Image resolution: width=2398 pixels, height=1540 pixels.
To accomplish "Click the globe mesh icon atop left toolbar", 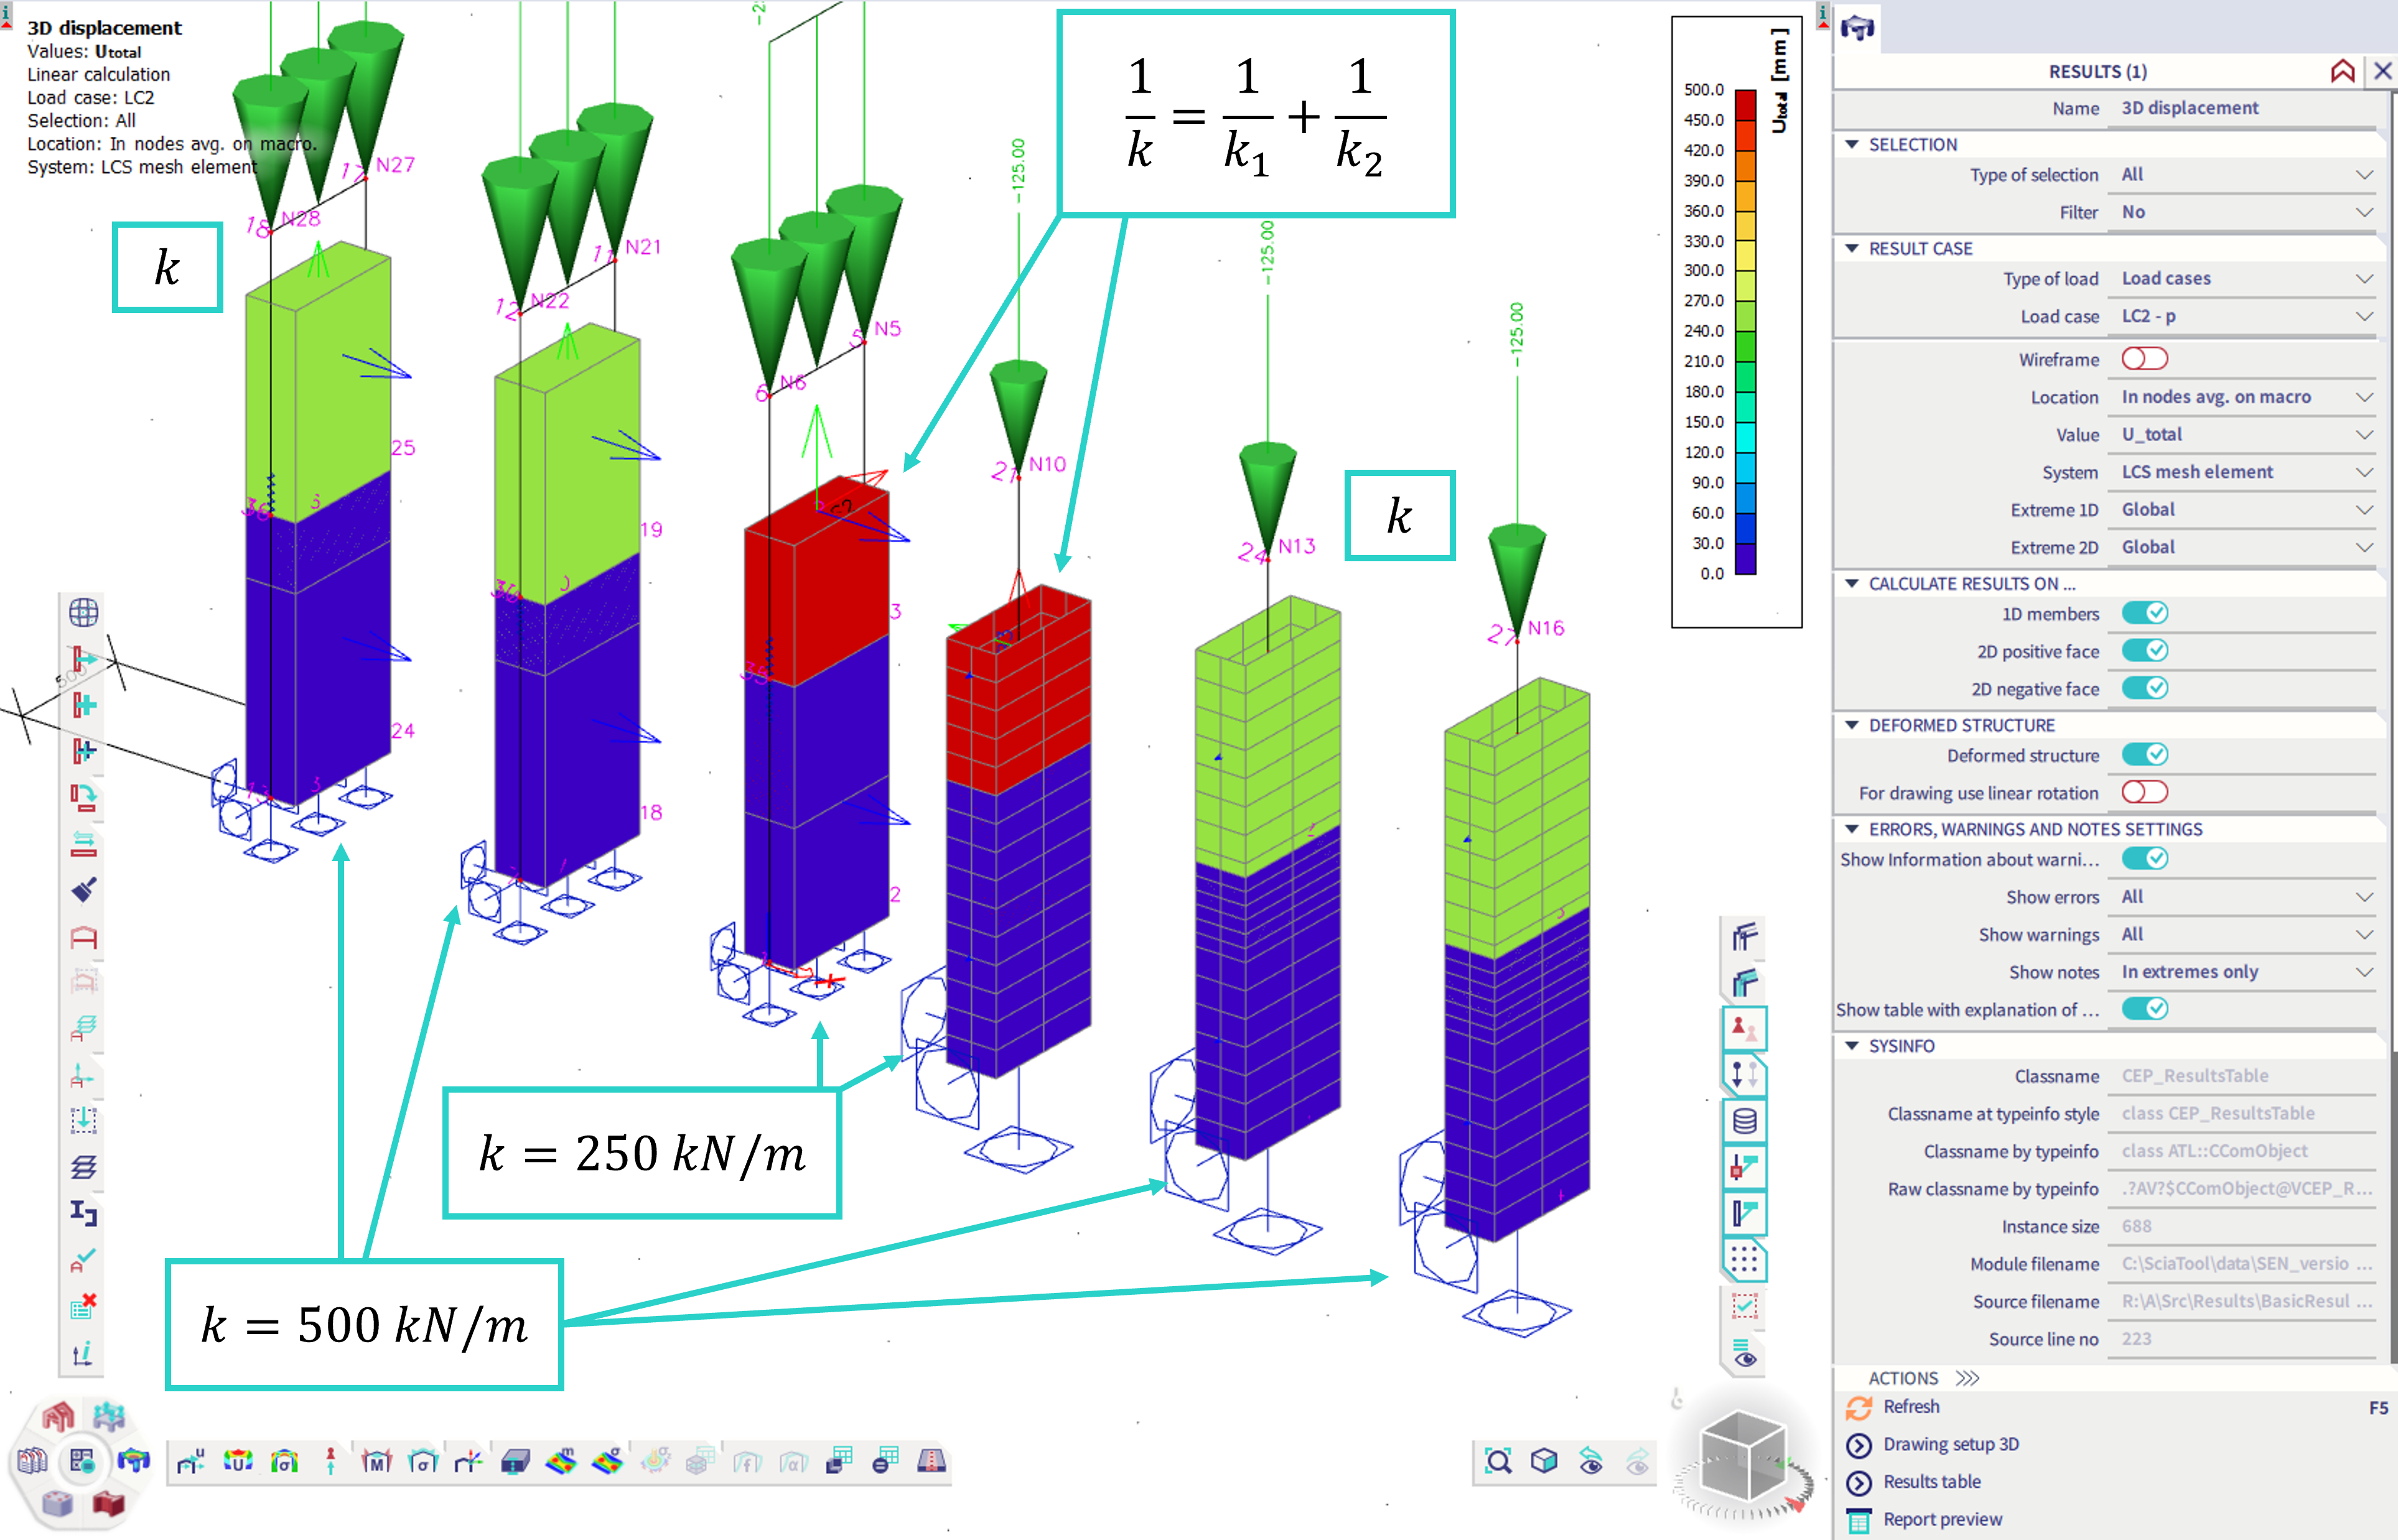I will point(84,612).
